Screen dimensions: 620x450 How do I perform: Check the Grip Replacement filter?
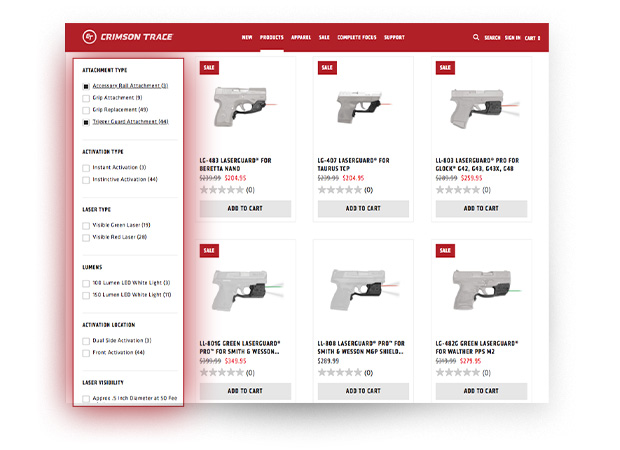86,109
